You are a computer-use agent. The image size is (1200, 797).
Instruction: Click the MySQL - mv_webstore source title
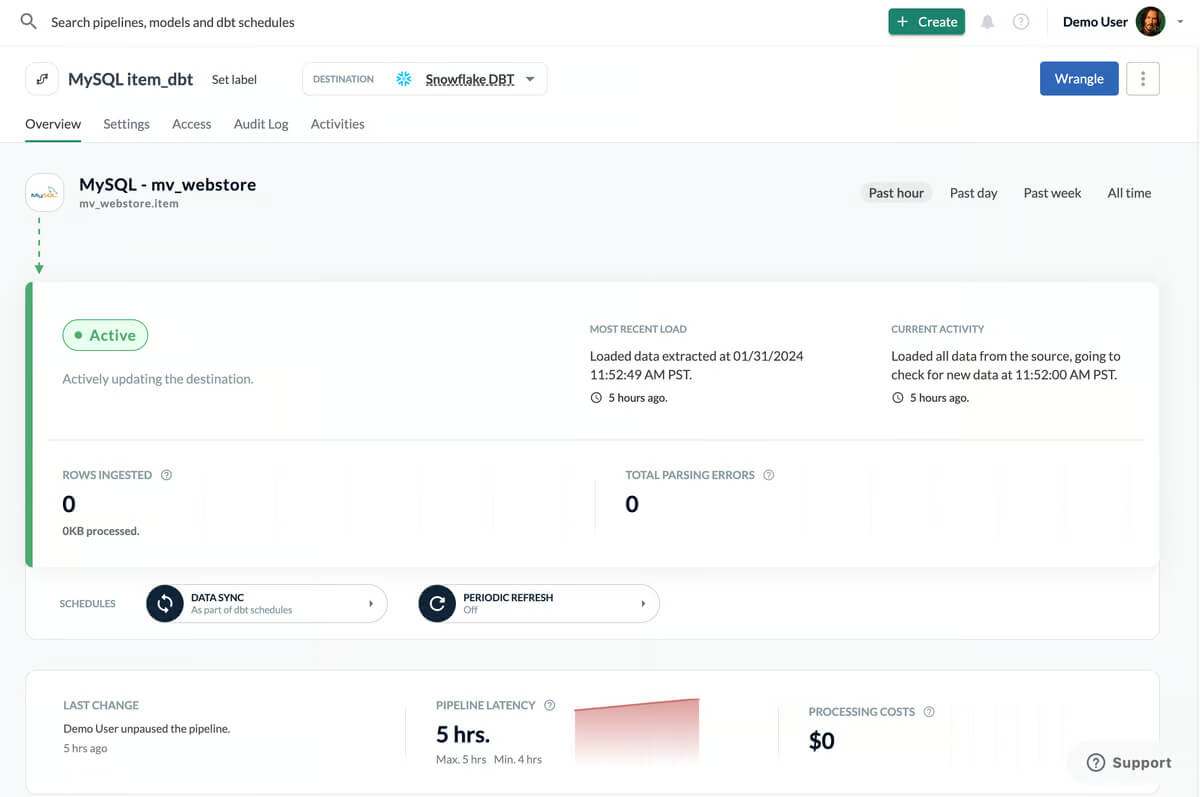(x=167, y=184)
